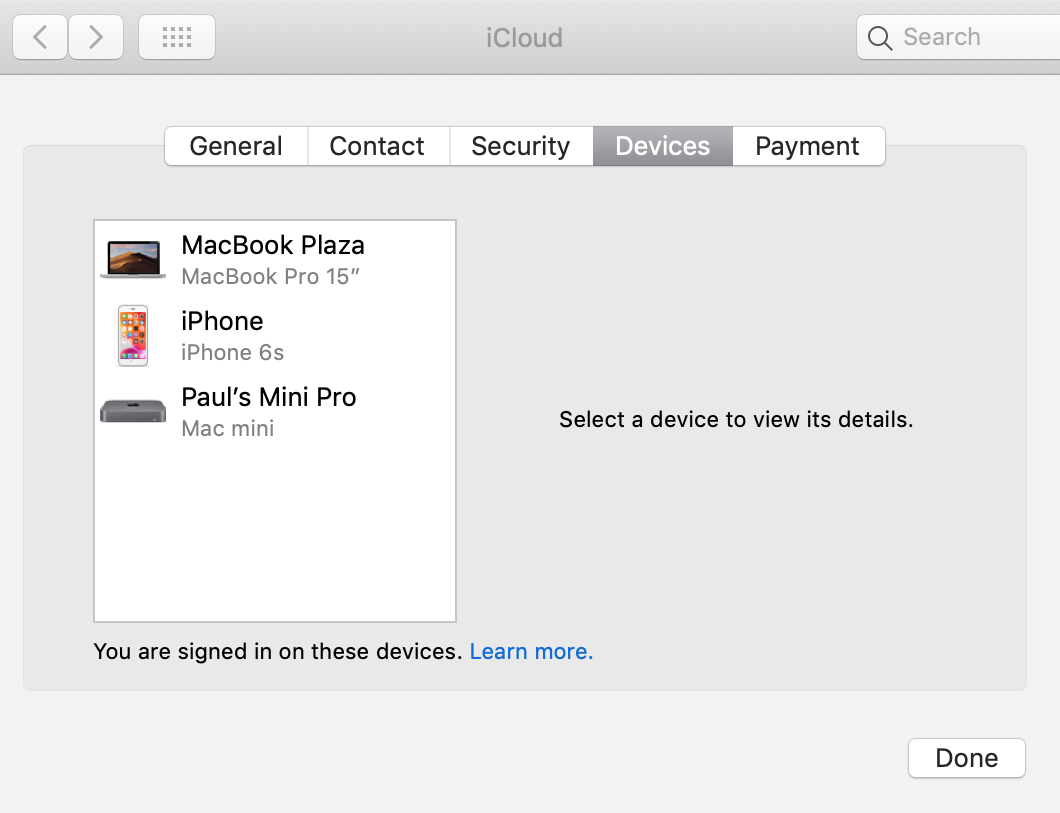Switch to the General tab
This screenshot has width=1060, height=813.
[236, 146]
